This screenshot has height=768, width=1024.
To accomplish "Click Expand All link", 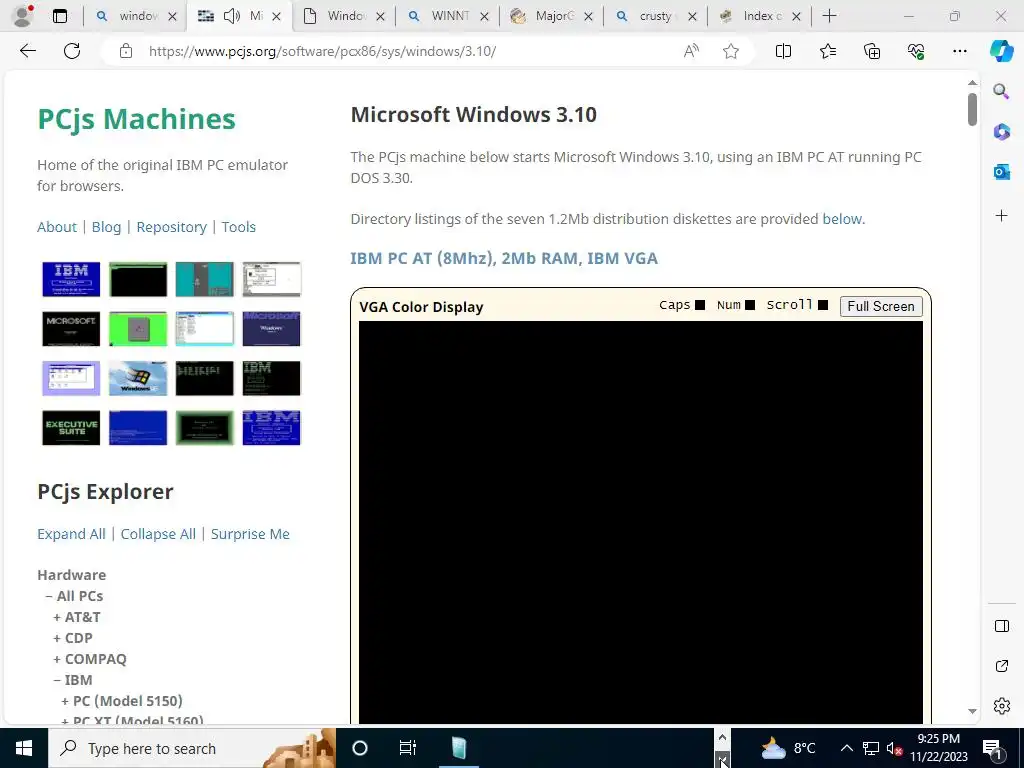I will [x=71, y=534].
